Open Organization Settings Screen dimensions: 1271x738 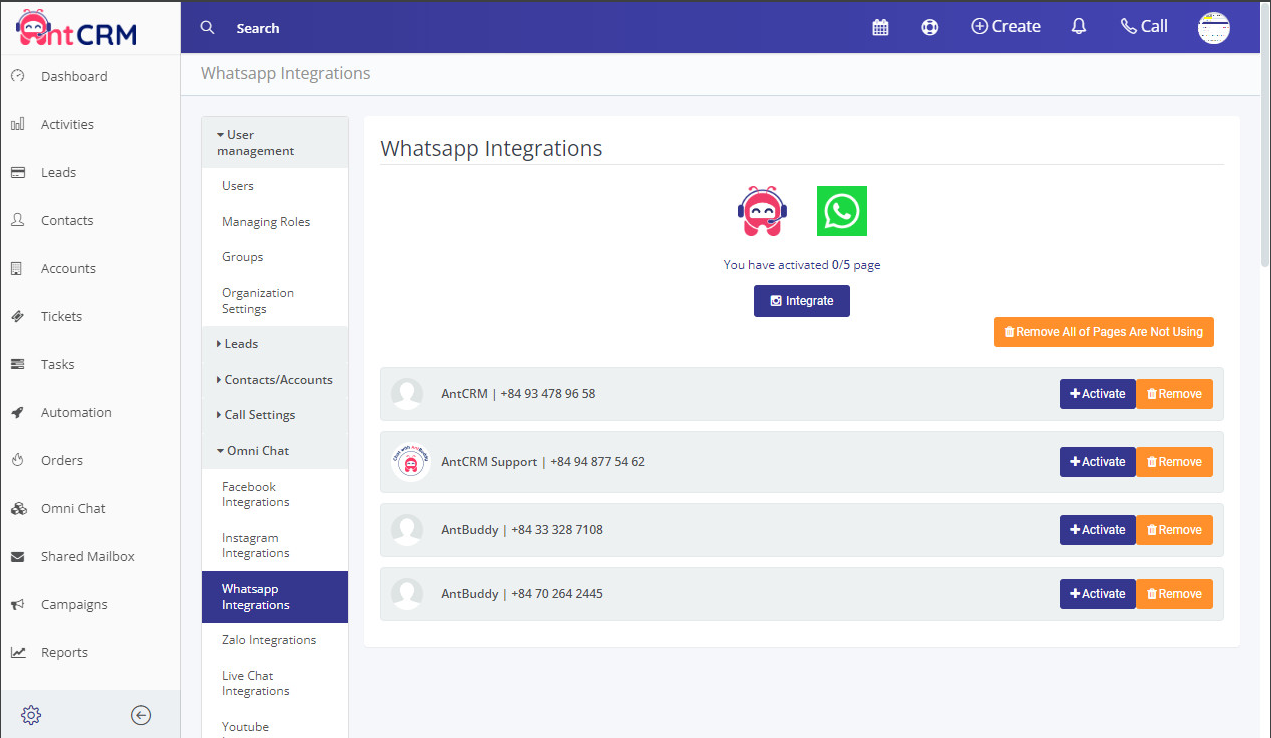pos(258,300)
